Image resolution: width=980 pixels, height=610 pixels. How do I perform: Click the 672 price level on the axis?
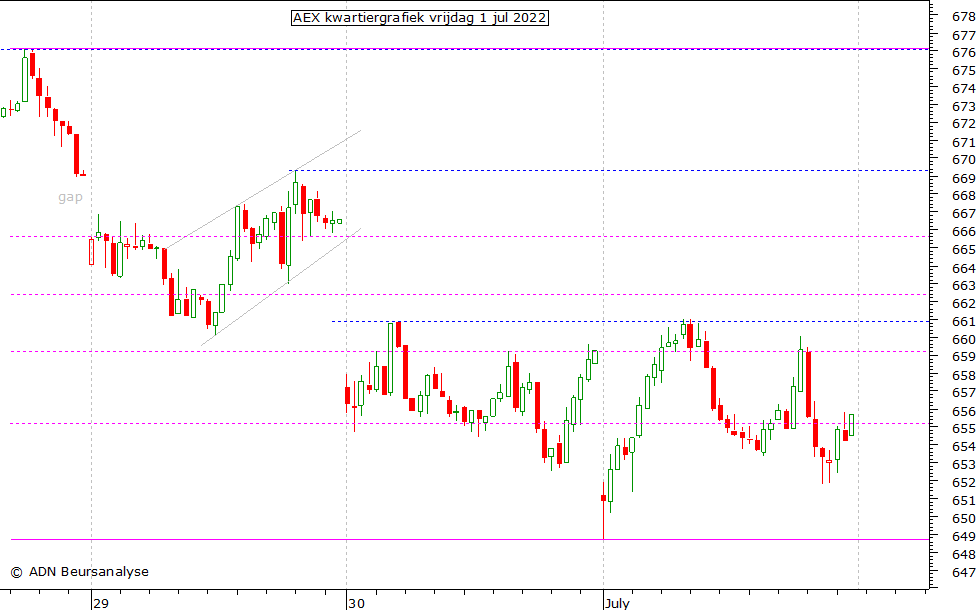click(x=963, y=124)
